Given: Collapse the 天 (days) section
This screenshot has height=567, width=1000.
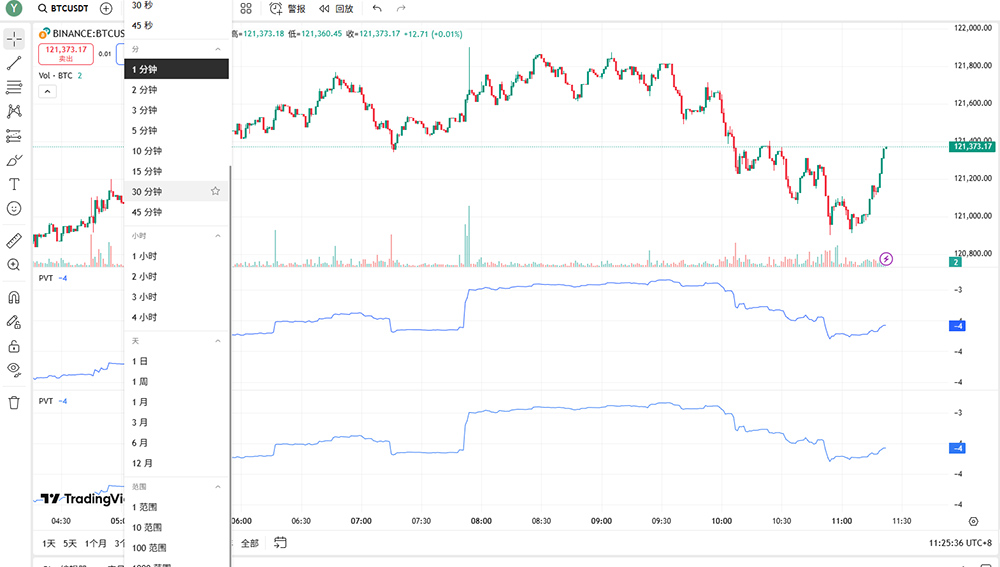Looking at the screenshot, I should (x=217, y=341).
